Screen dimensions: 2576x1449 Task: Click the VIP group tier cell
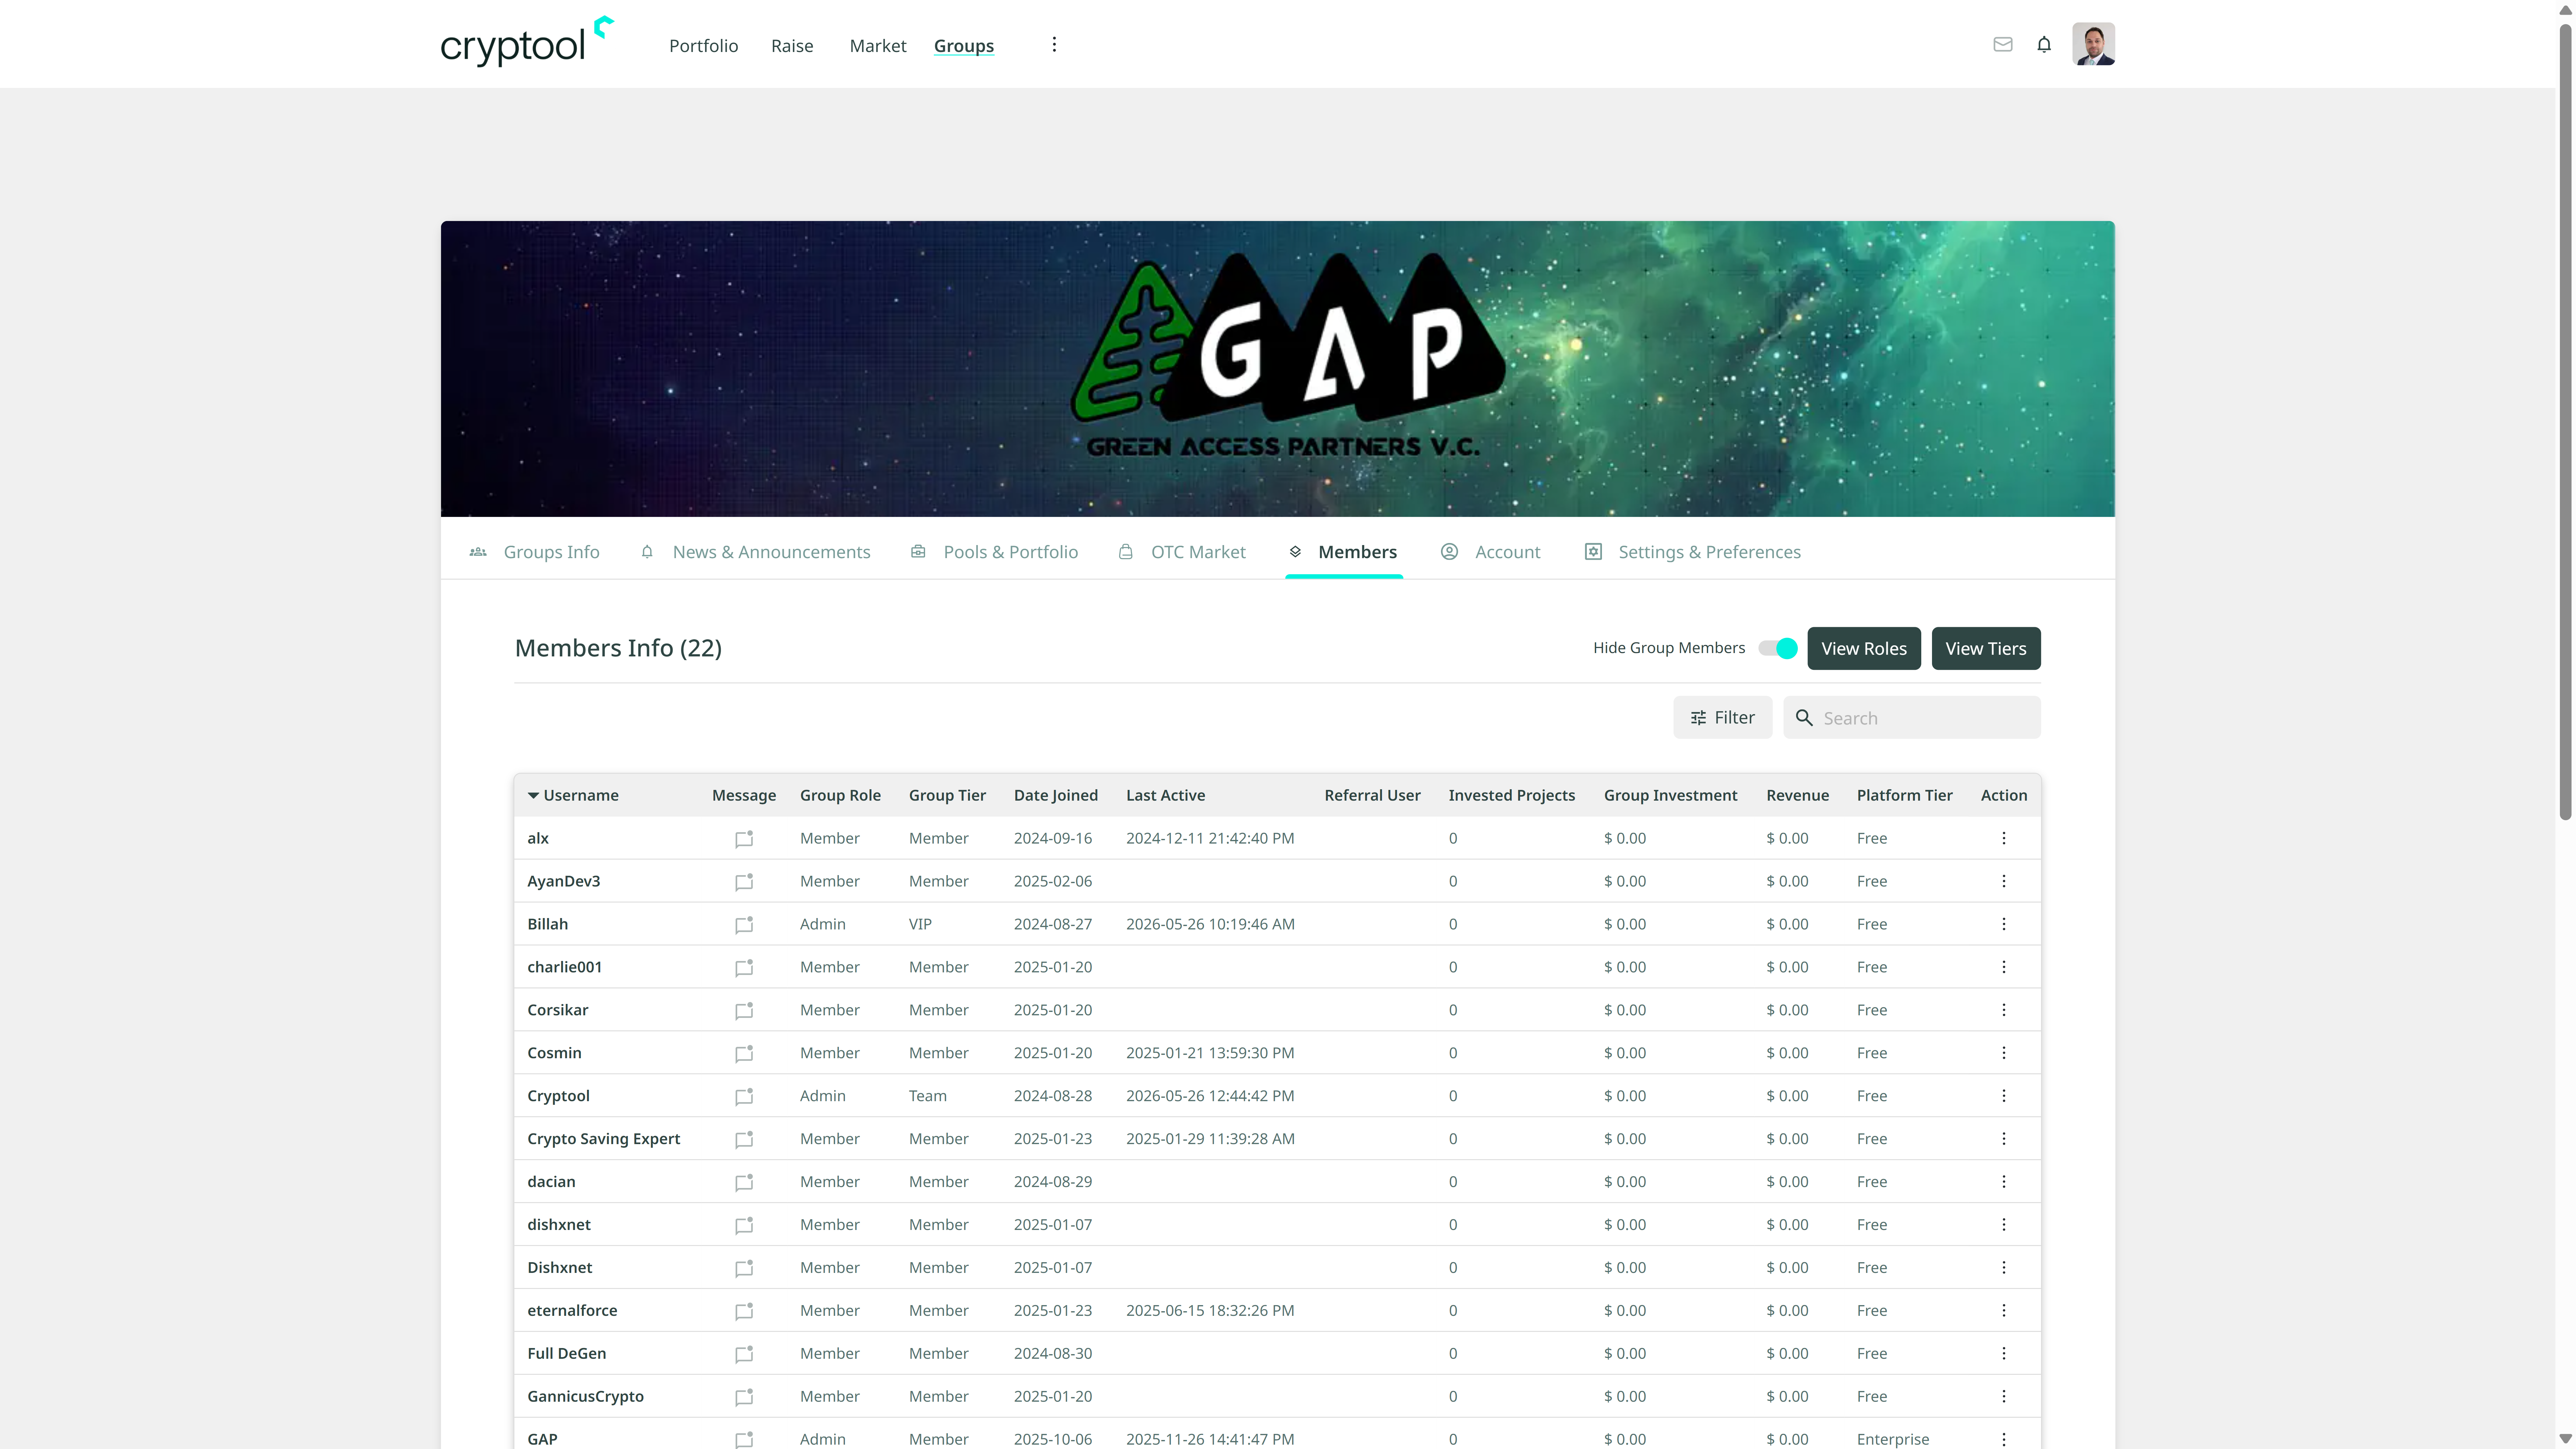coord(920,924)
